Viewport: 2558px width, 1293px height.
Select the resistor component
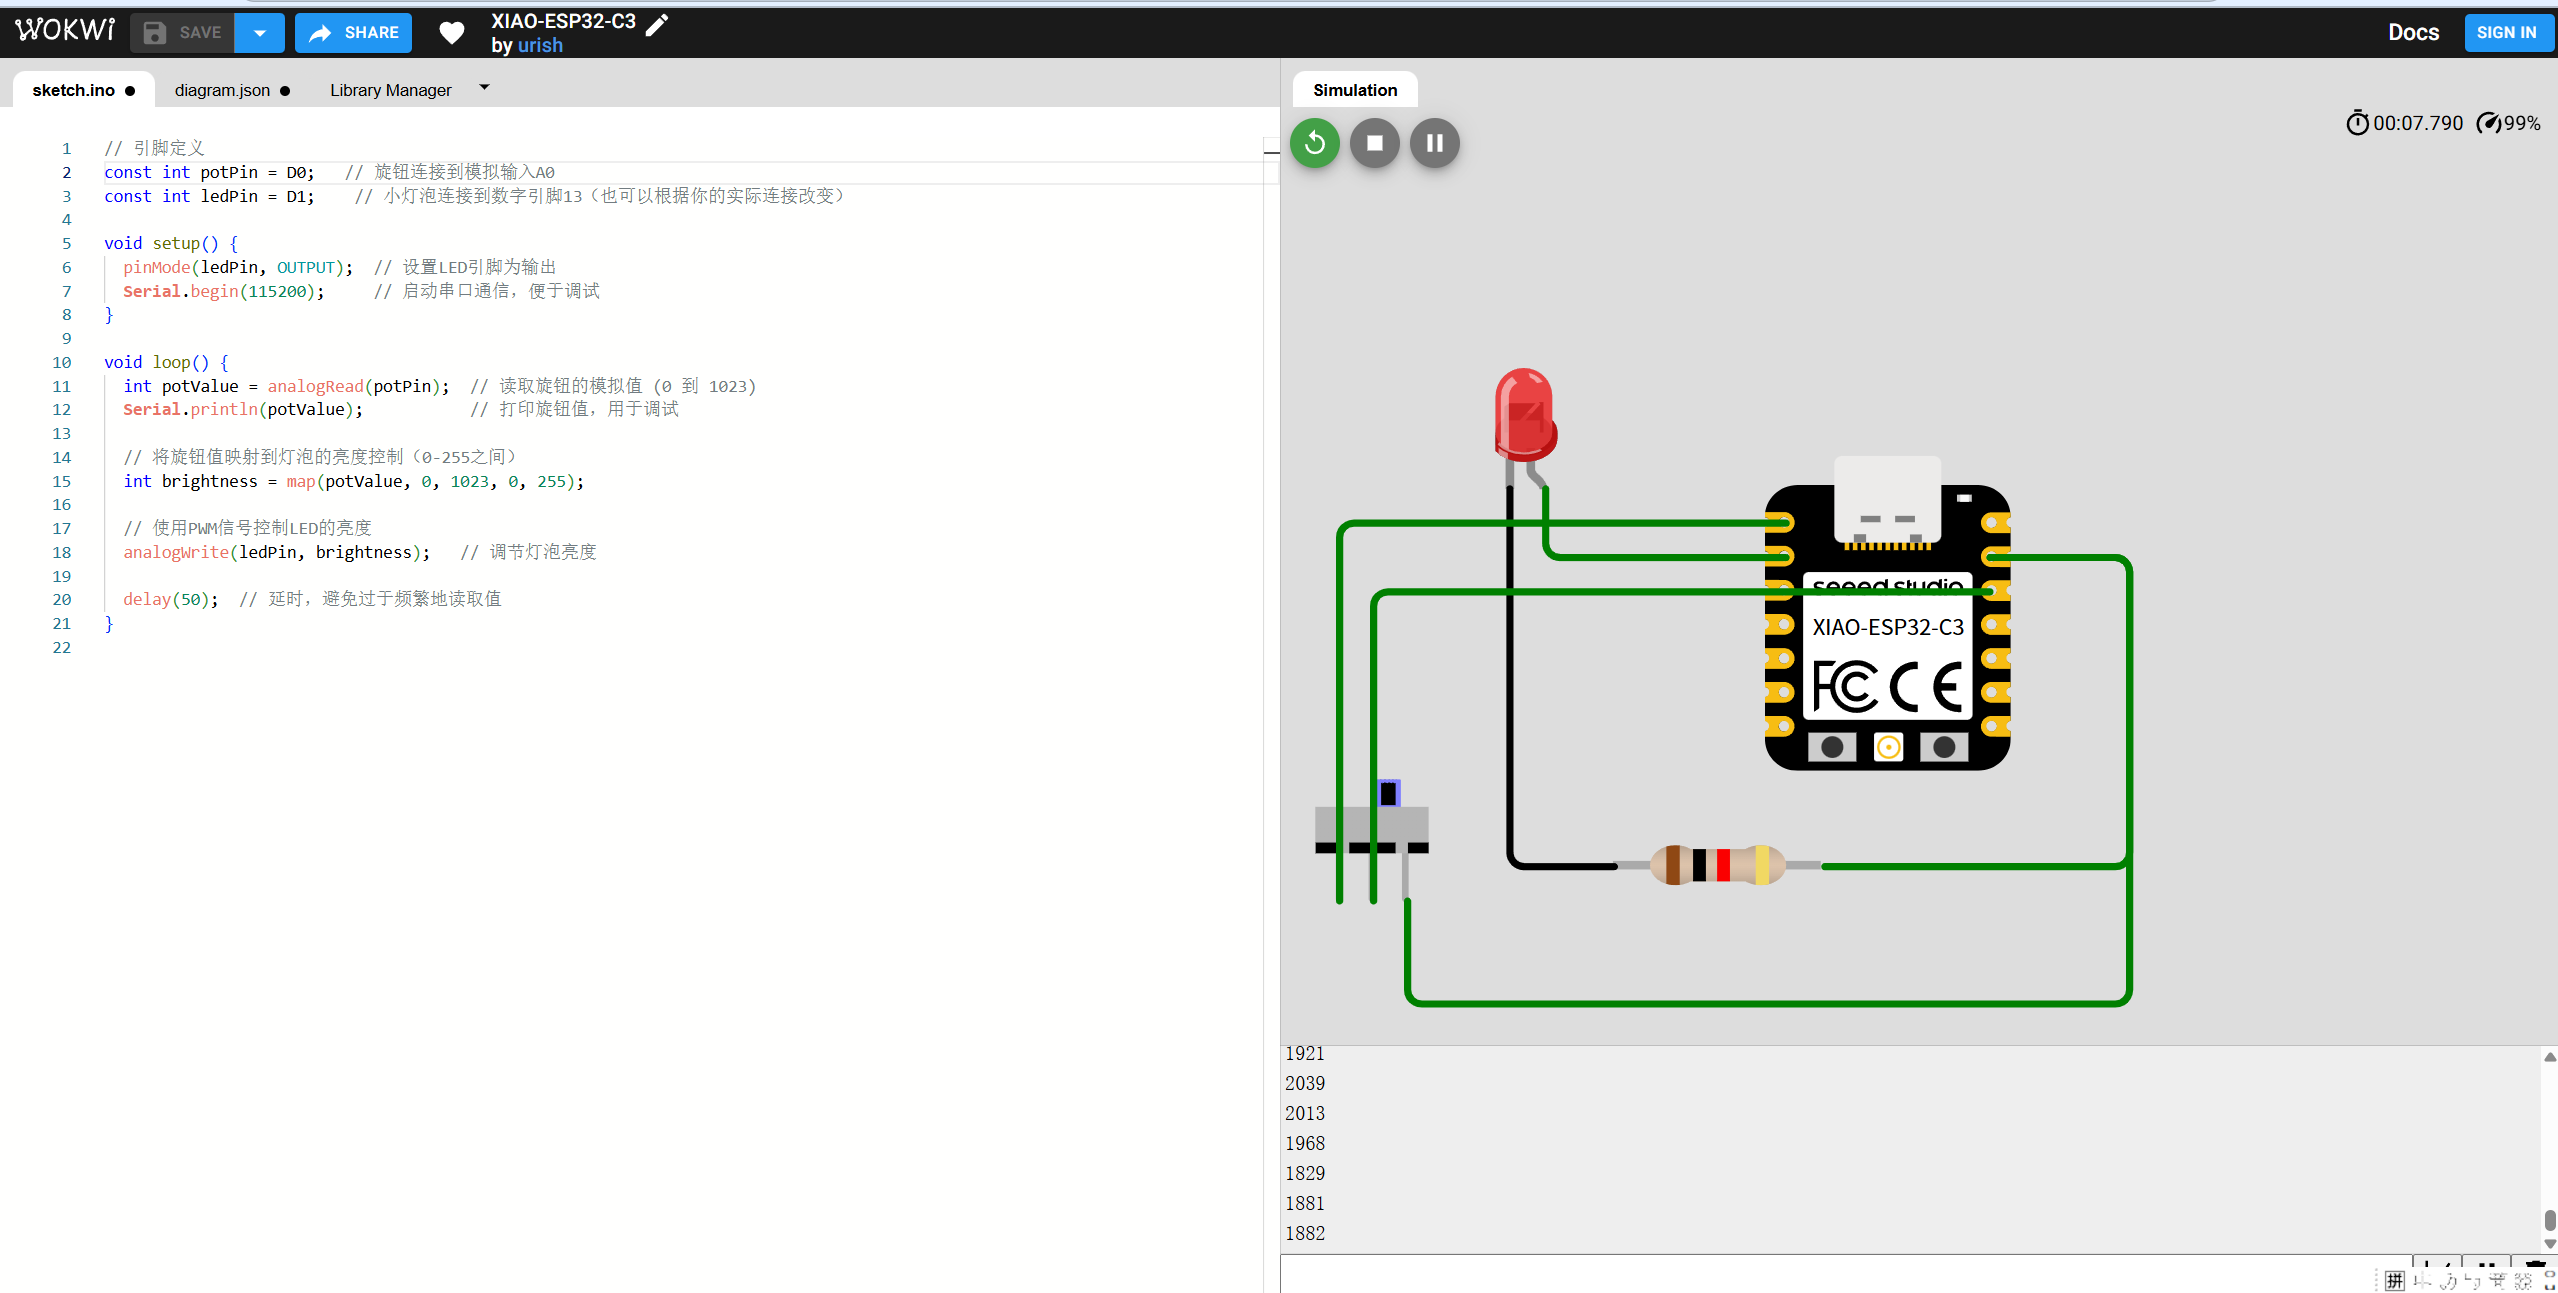[x=1717, y=865]
